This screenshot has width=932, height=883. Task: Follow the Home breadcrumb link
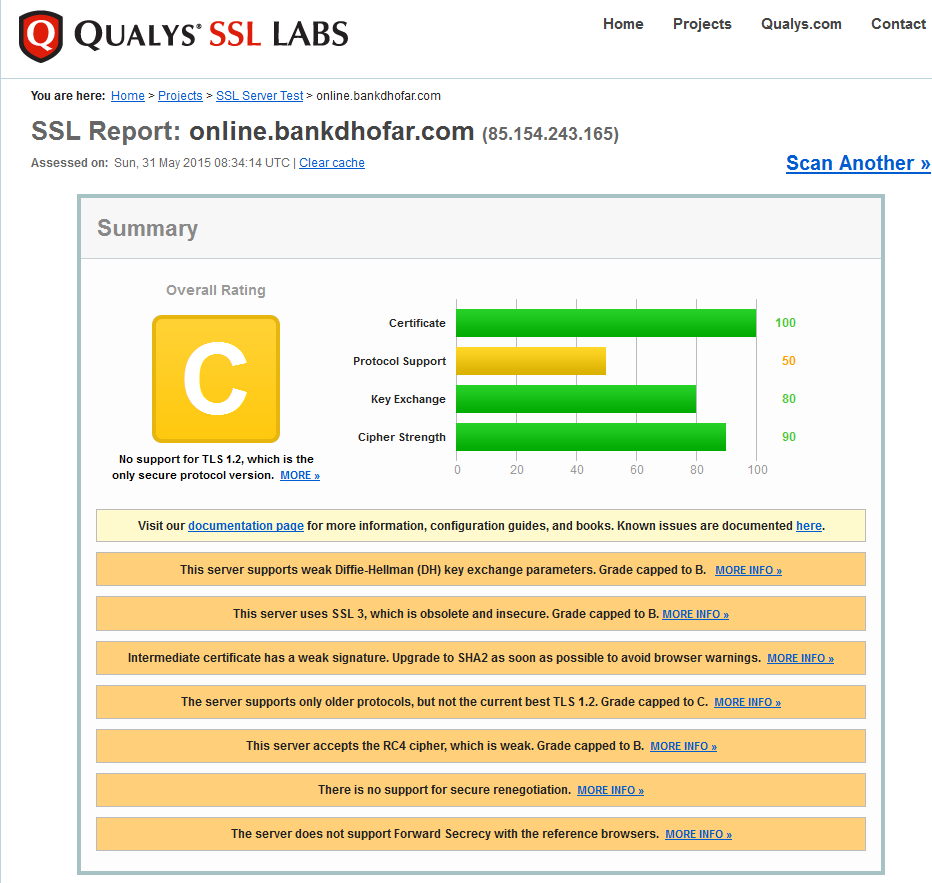point(128,96)
